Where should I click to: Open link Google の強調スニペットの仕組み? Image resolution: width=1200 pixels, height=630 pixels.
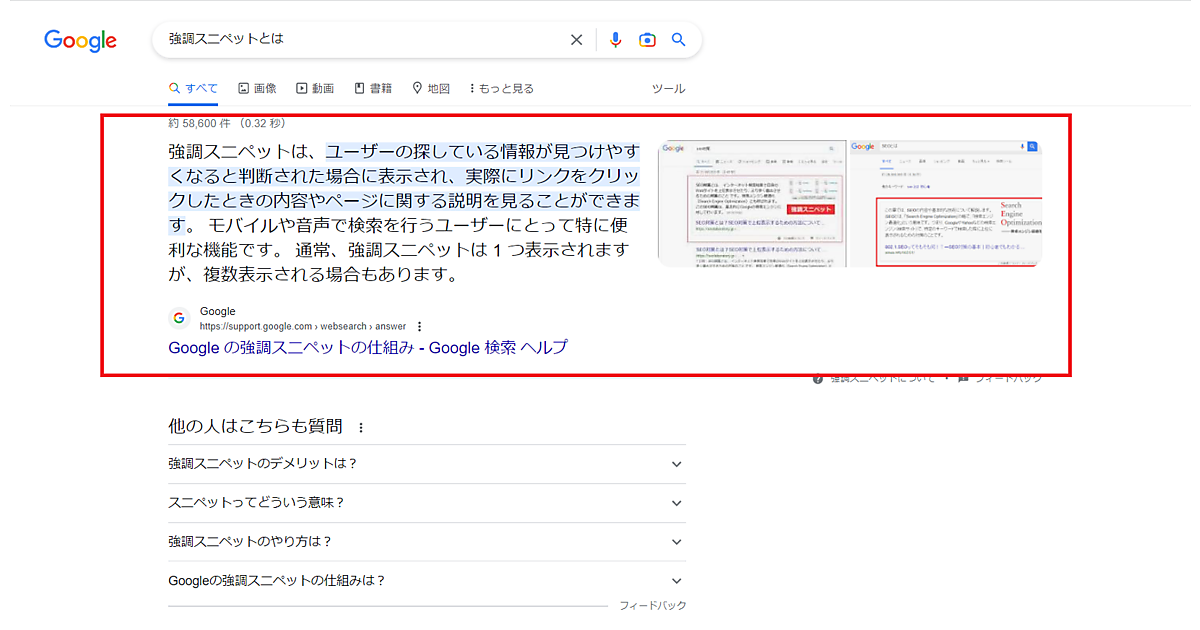tap(367, 348)
